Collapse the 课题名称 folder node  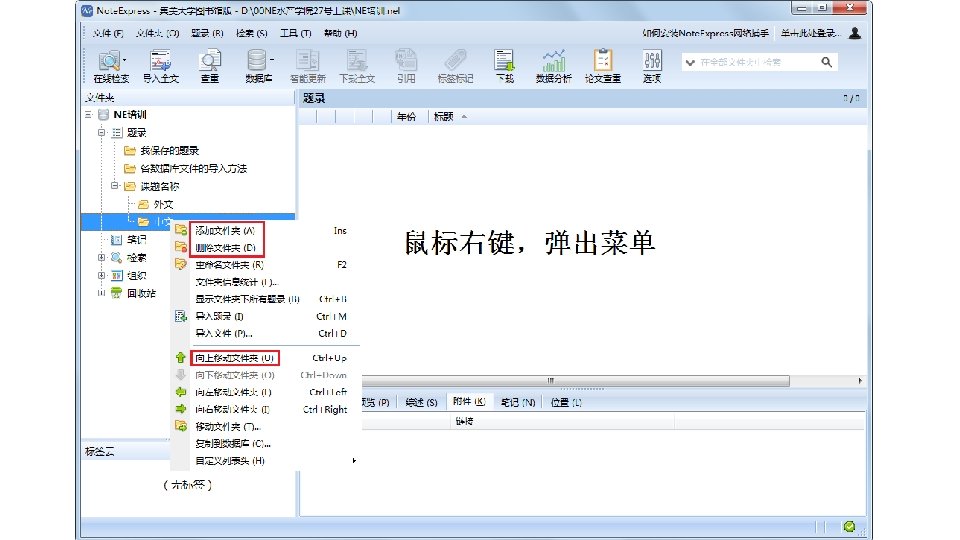(x=114, y=186)
